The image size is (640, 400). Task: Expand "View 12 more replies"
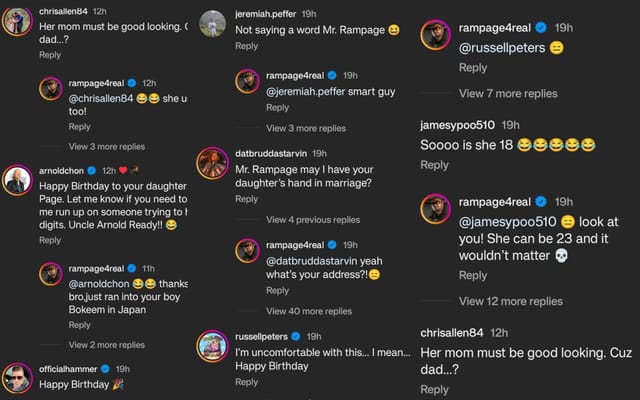click(x=510, y=301)
